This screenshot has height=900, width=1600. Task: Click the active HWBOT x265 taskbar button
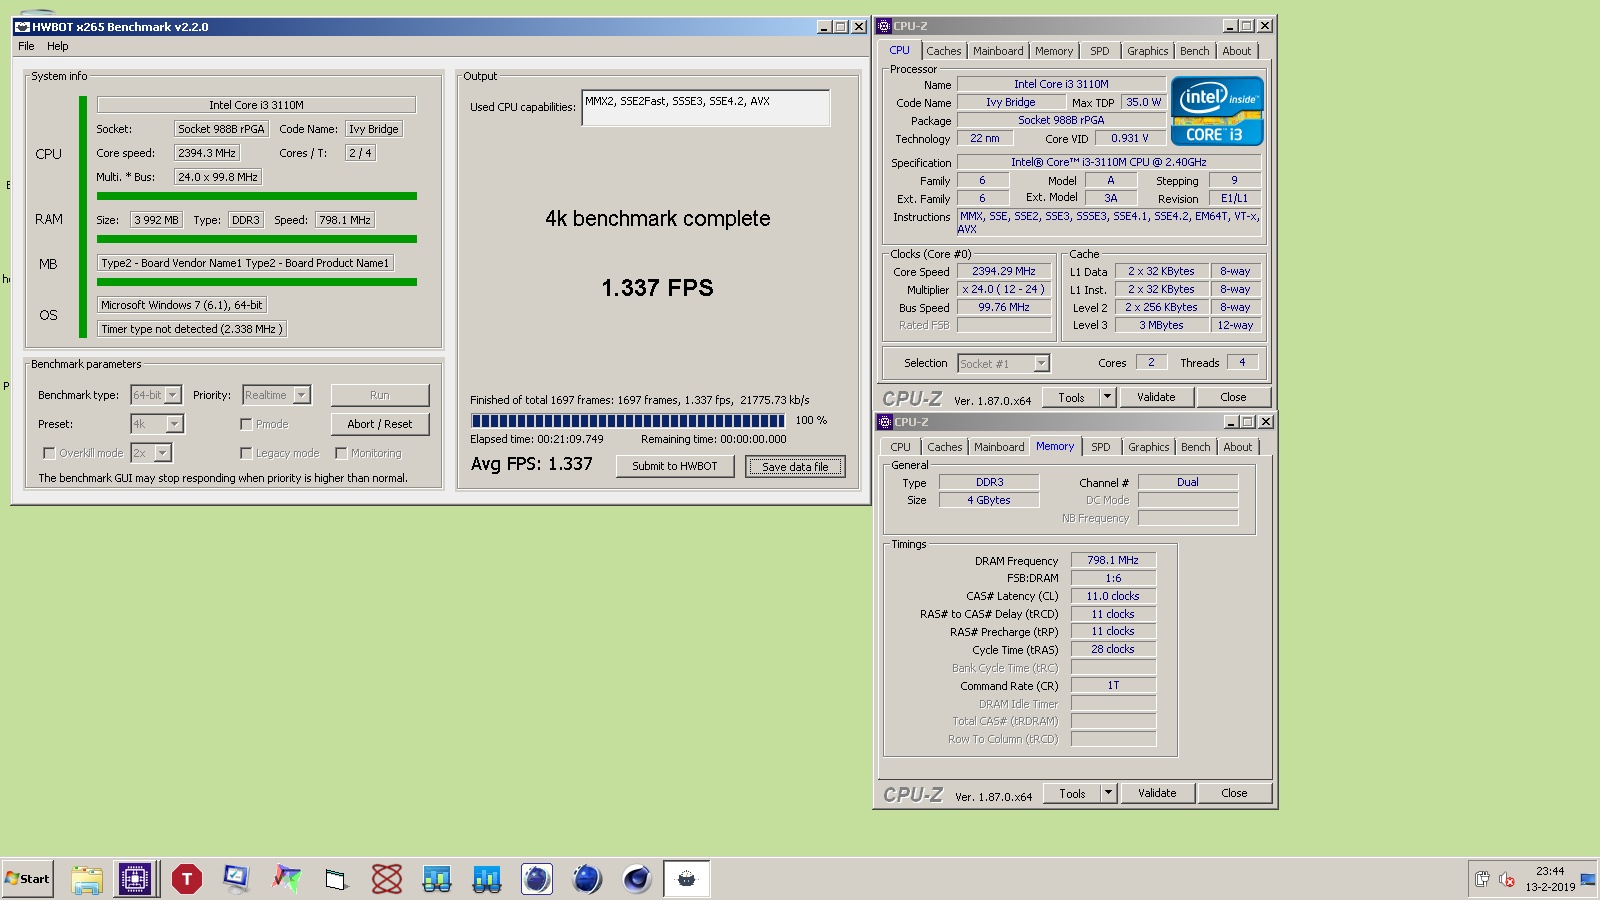point(687,879)
